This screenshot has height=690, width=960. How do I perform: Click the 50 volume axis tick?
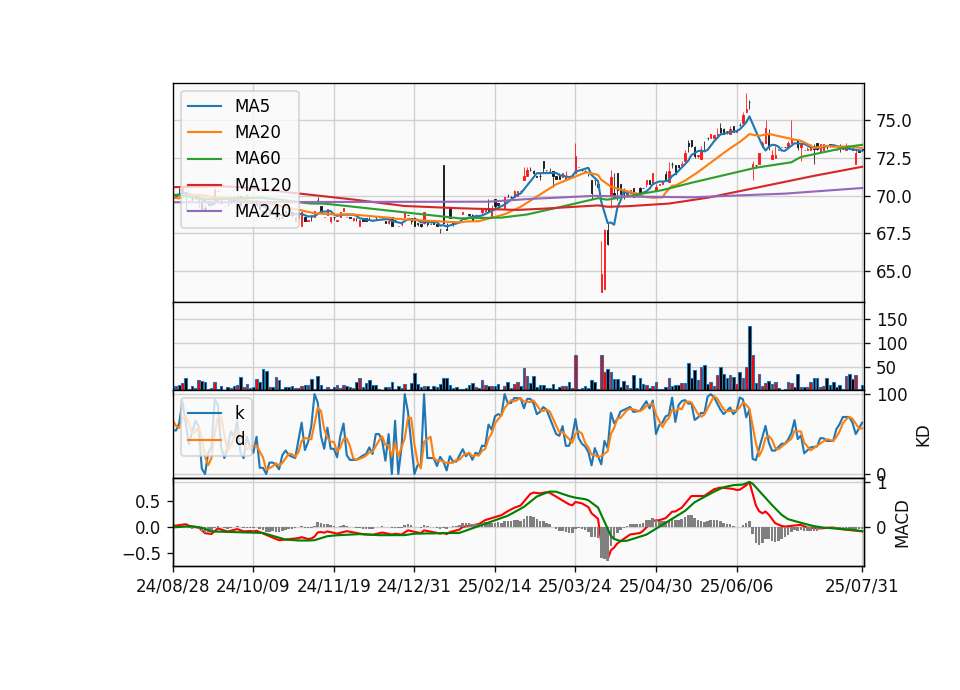[887, 368]
